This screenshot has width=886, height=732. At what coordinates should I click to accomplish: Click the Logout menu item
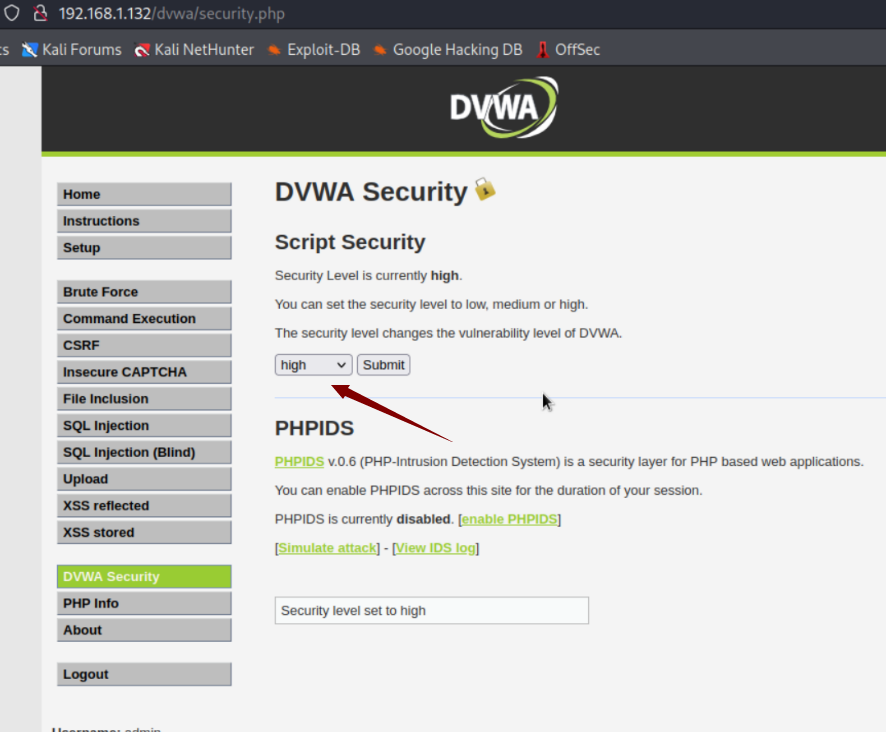coord(144,674)
